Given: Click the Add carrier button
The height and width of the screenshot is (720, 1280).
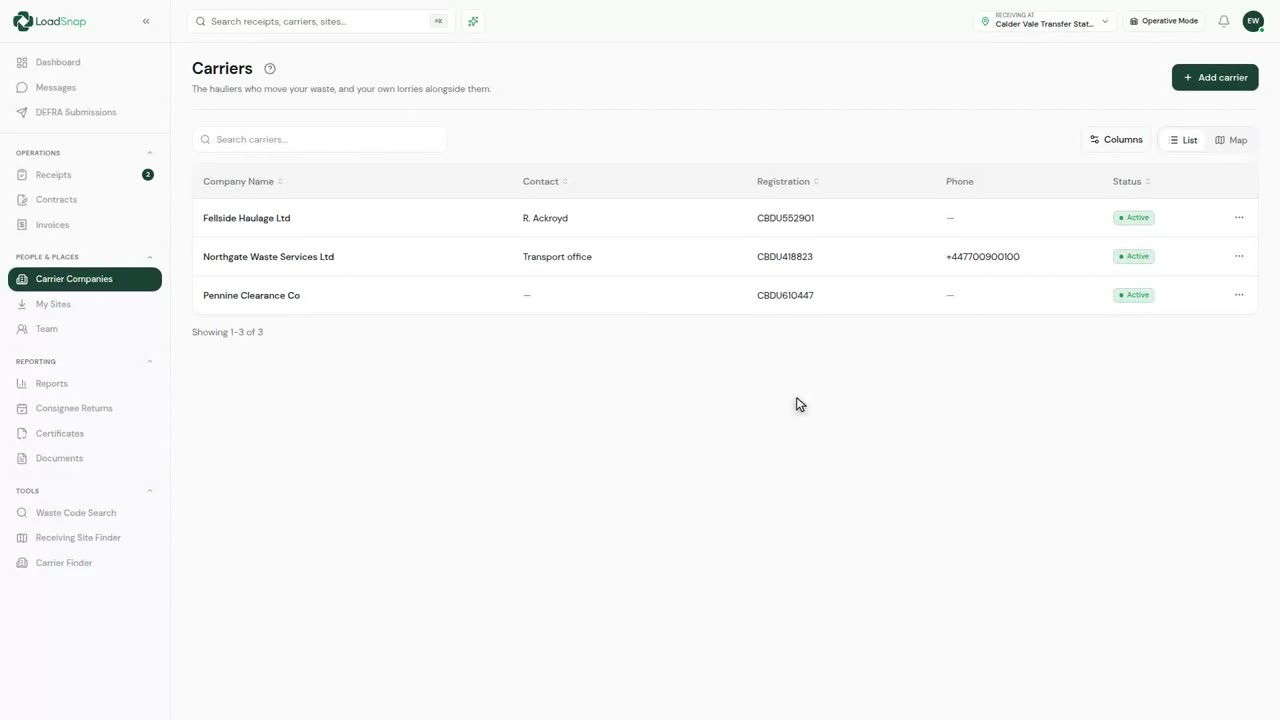Looking at the screenshot, I should [x=1215, y=77].
